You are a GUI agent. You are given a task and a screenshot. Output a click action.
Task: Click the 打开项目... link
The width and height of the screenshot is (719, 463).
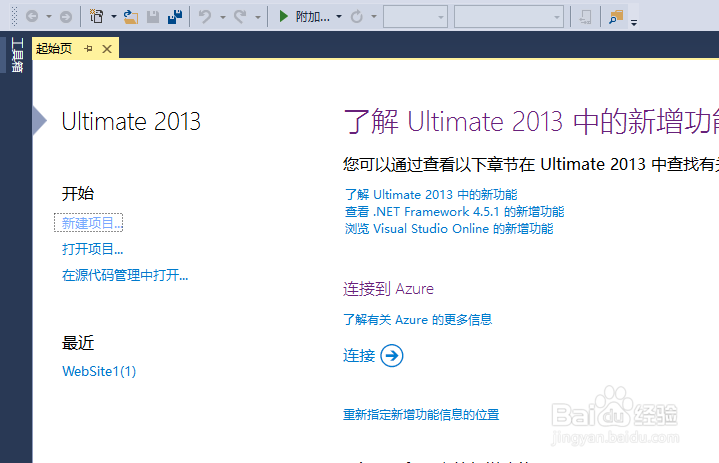[93, 249]
